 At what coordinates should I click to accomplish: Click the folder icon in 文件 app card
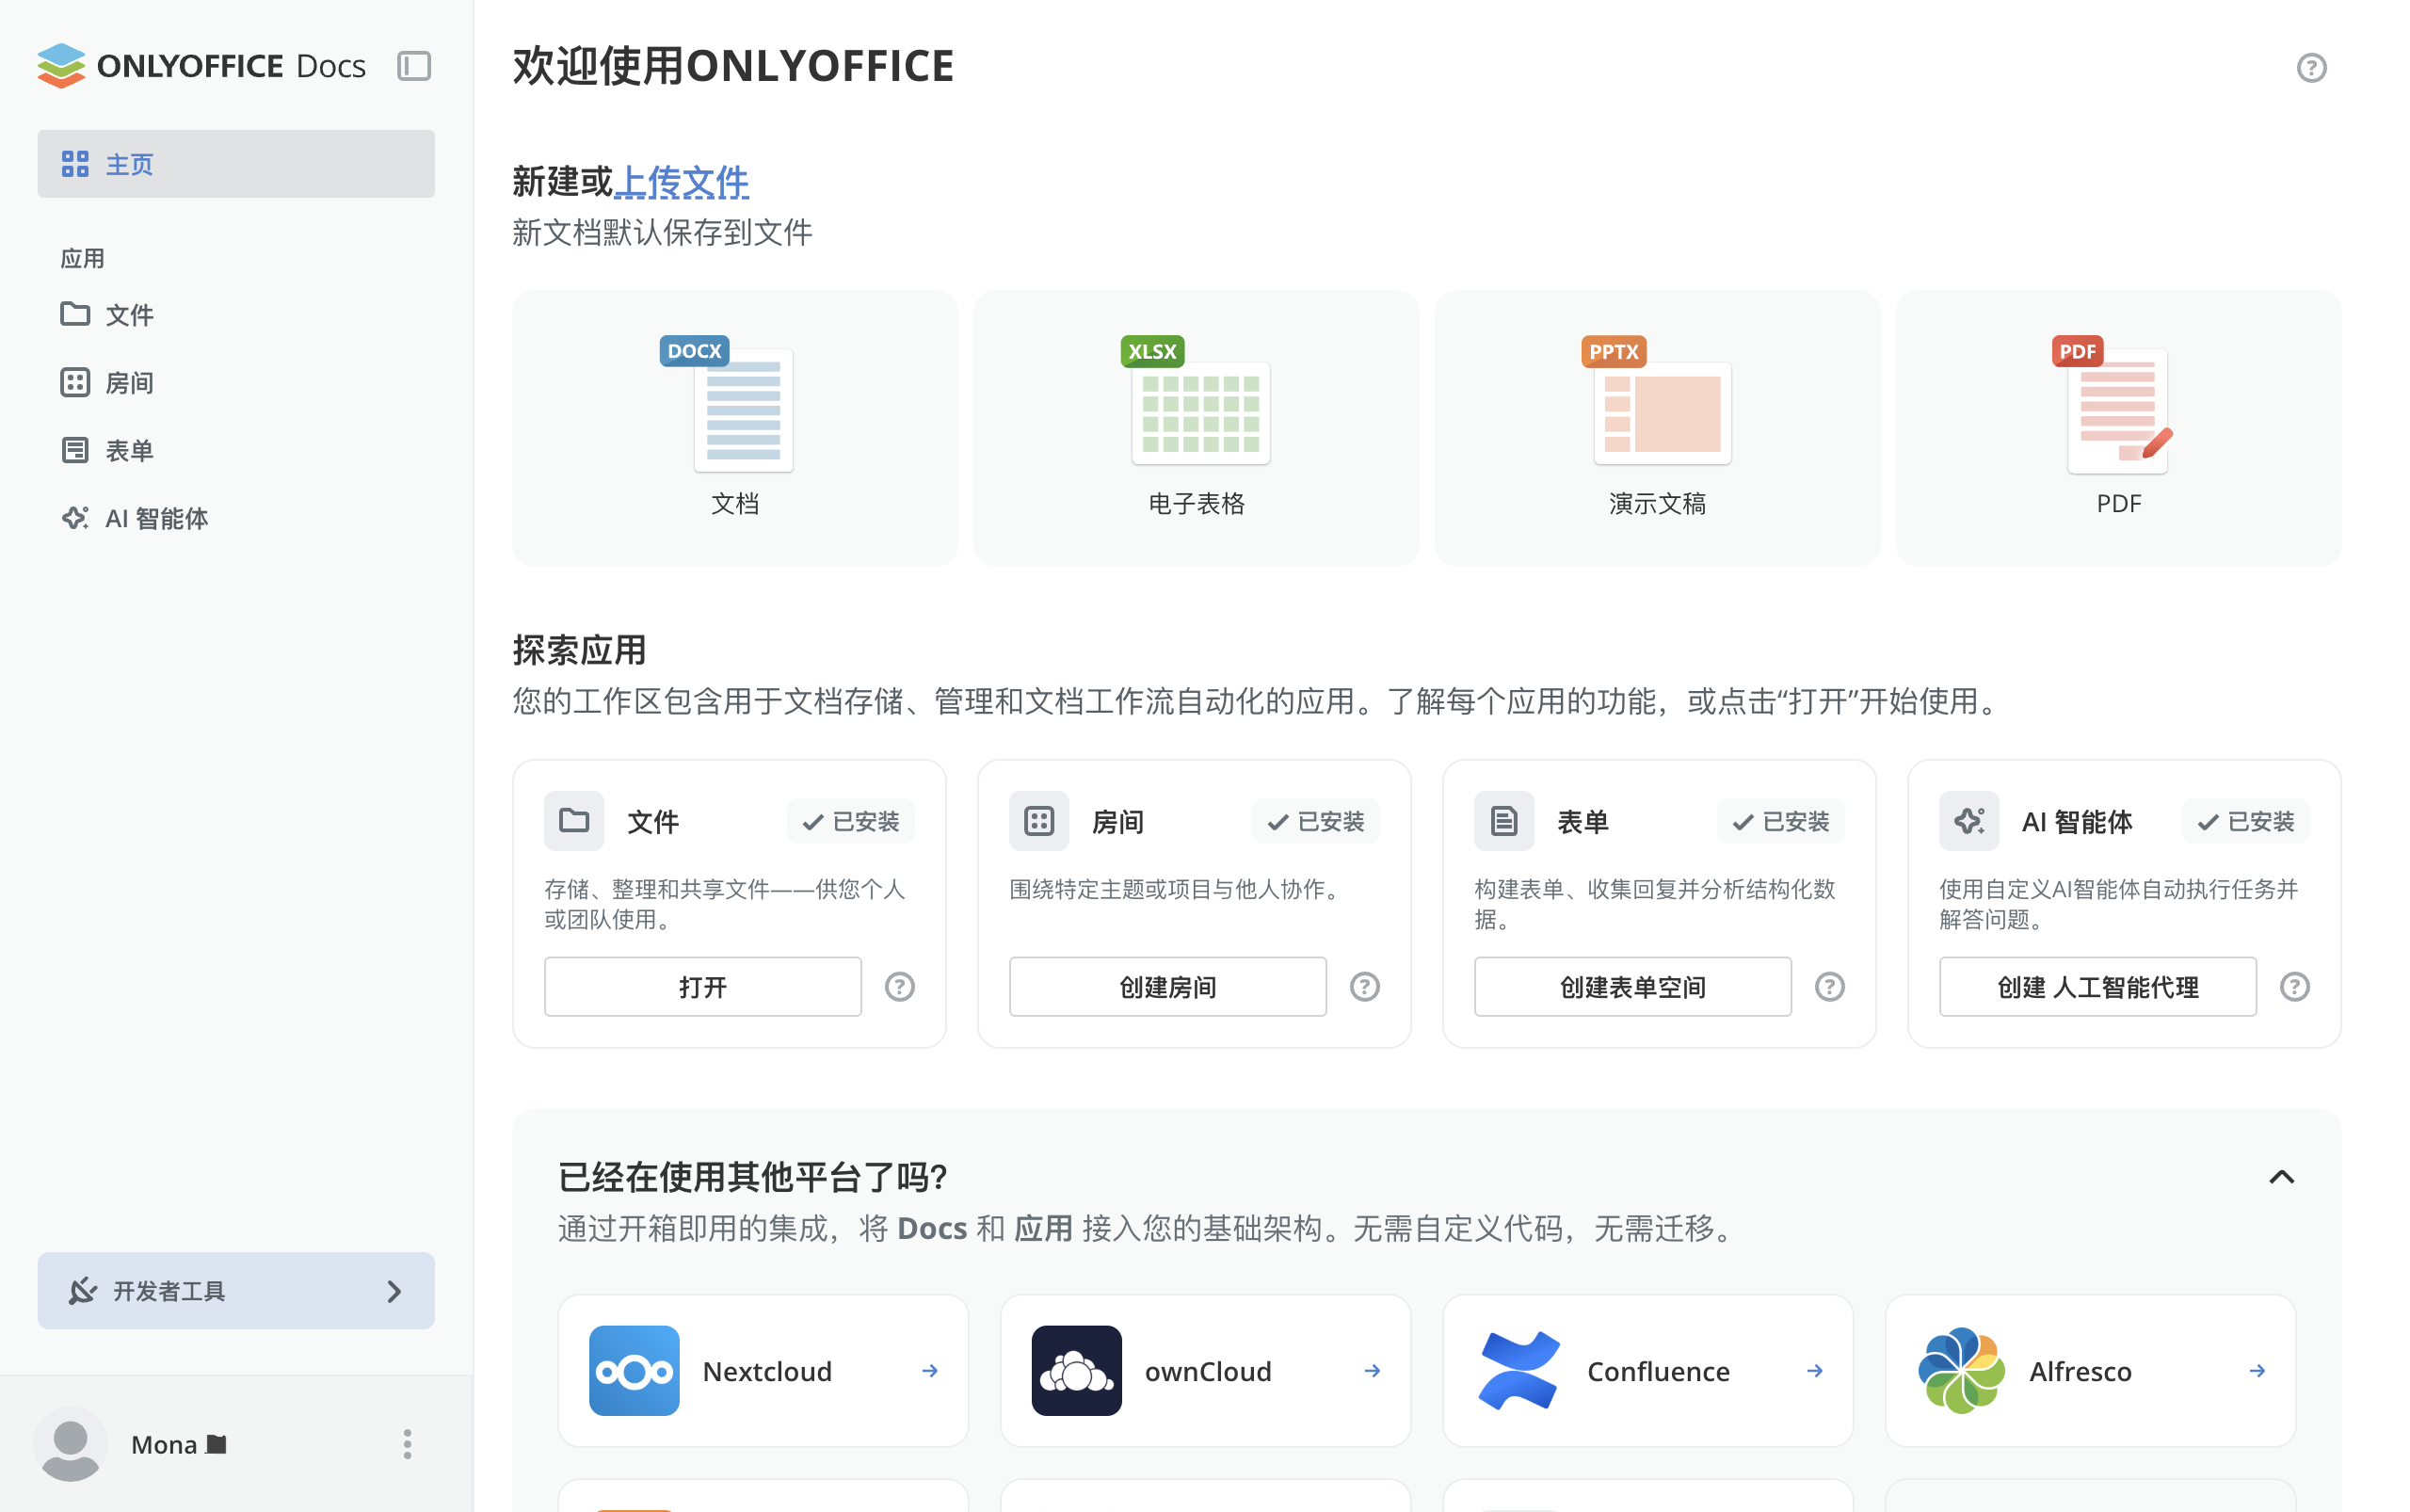point(574,821)
